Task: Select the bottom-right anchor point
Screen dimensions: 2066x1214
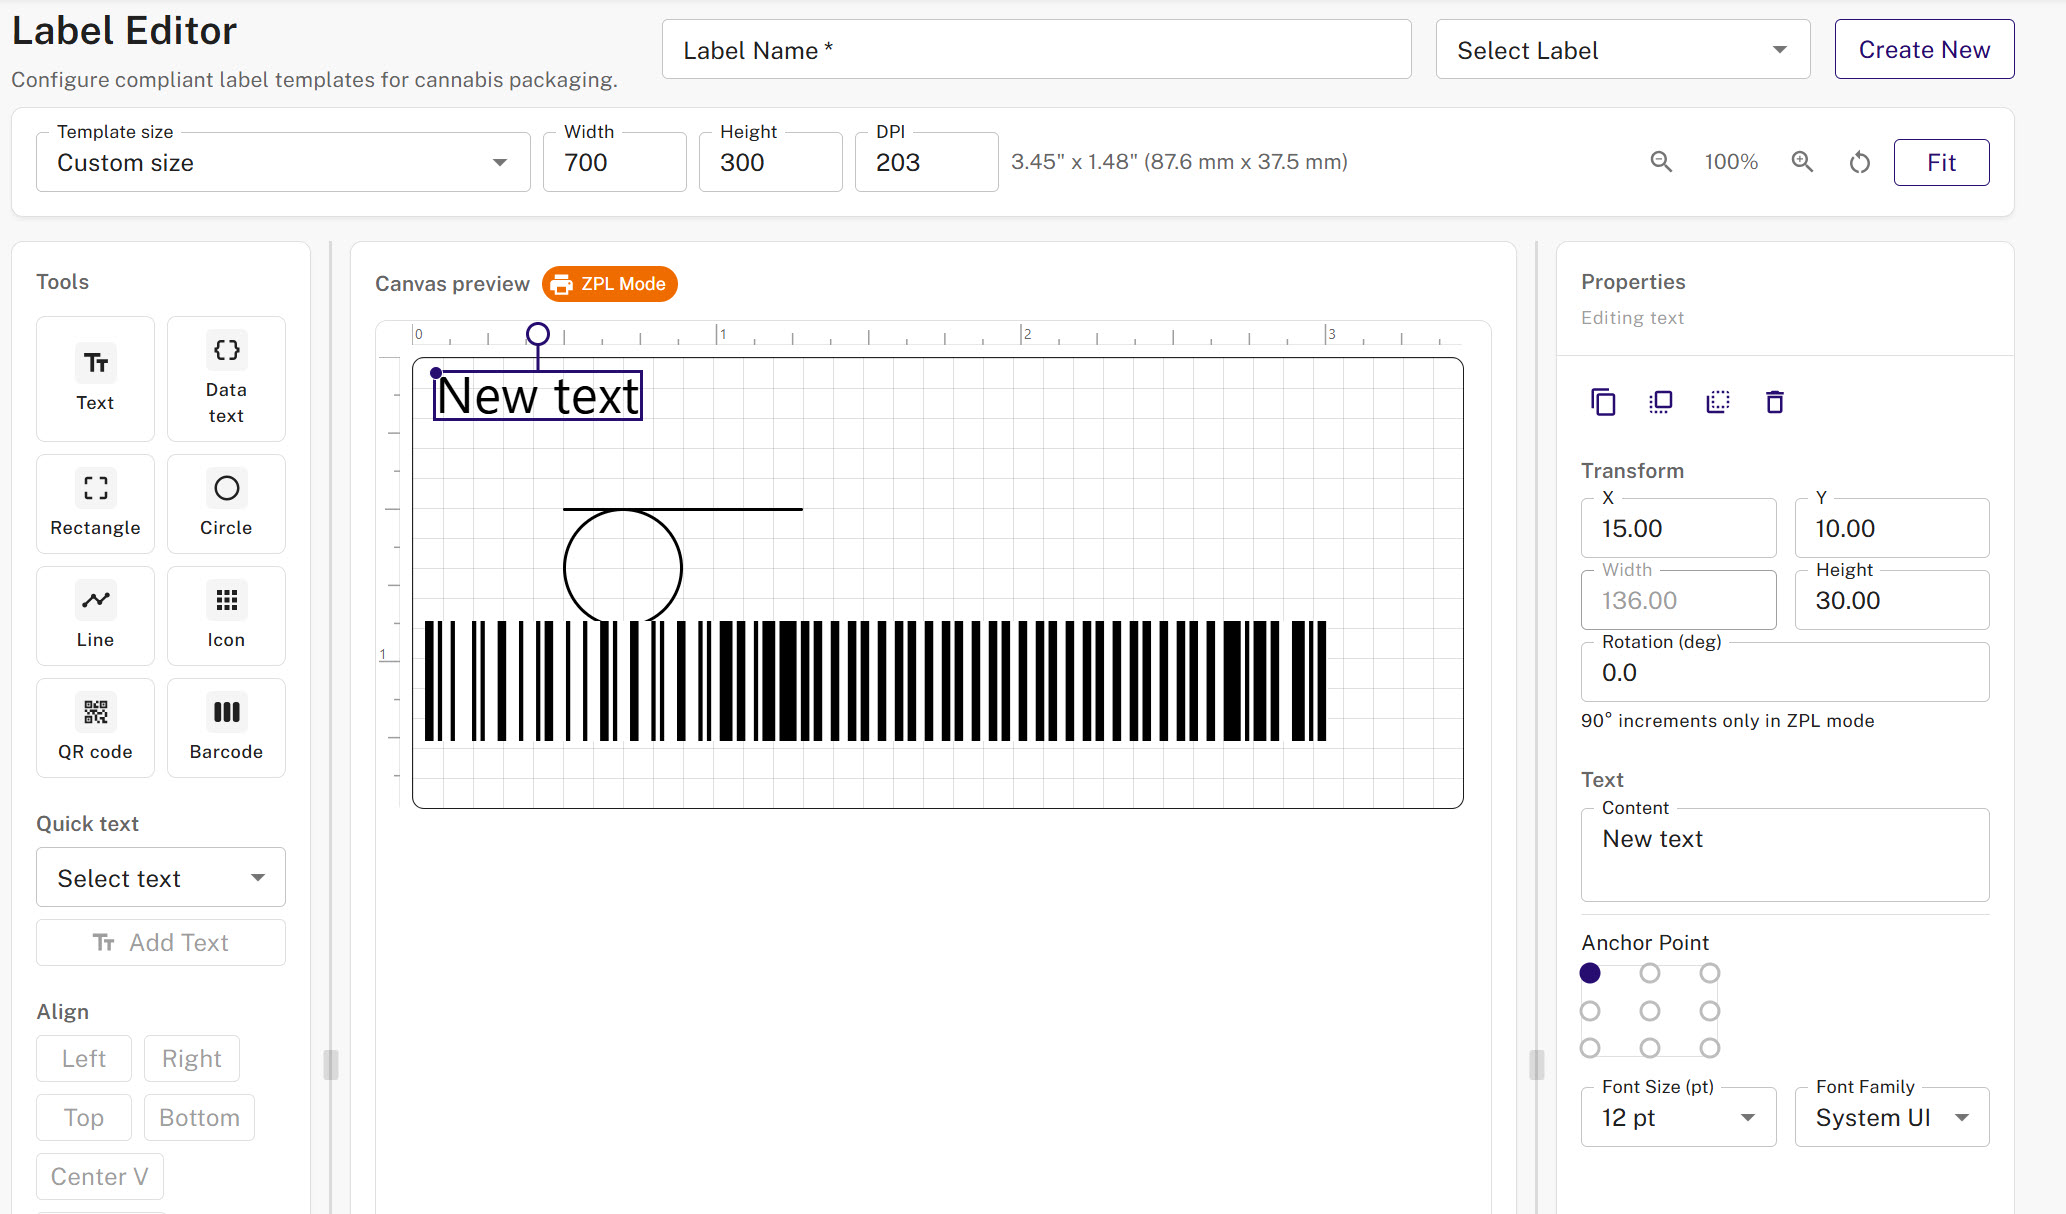Action: [1710, 1048]
